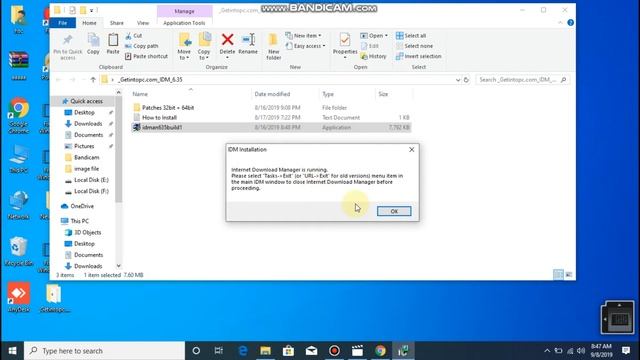
Task: Select OneDrive in navigation pane
Action: (82, 206)
